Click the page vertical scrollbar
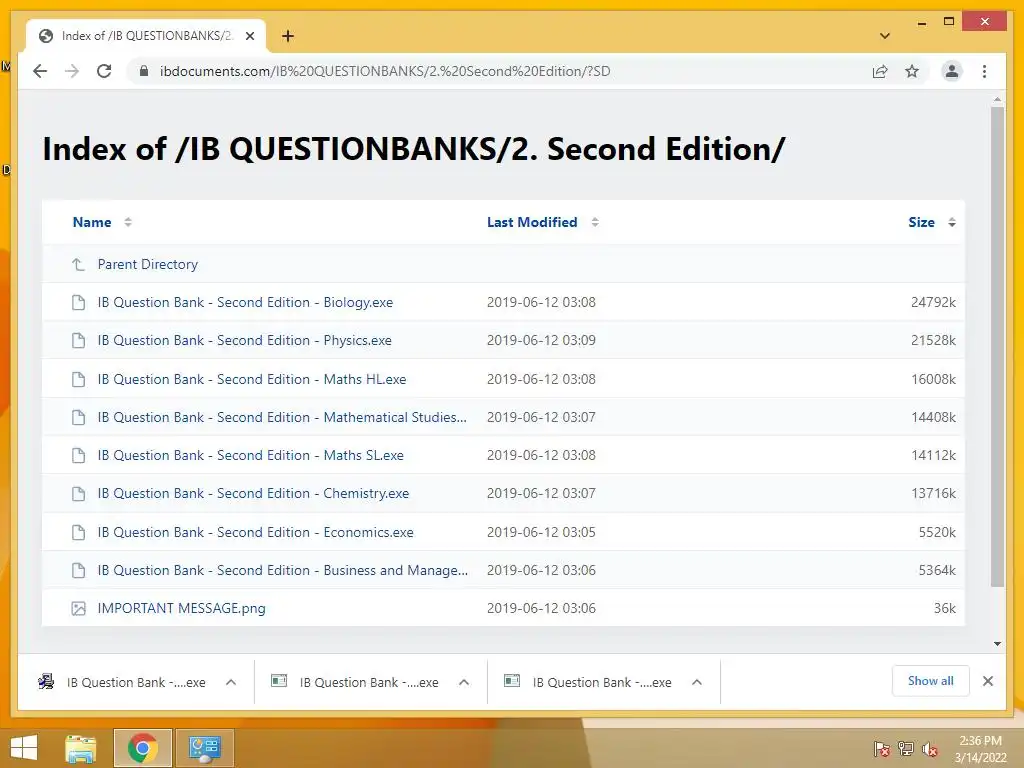This screenshot has width=1024, height=768. pyautogui.click(x=997, y=346)
